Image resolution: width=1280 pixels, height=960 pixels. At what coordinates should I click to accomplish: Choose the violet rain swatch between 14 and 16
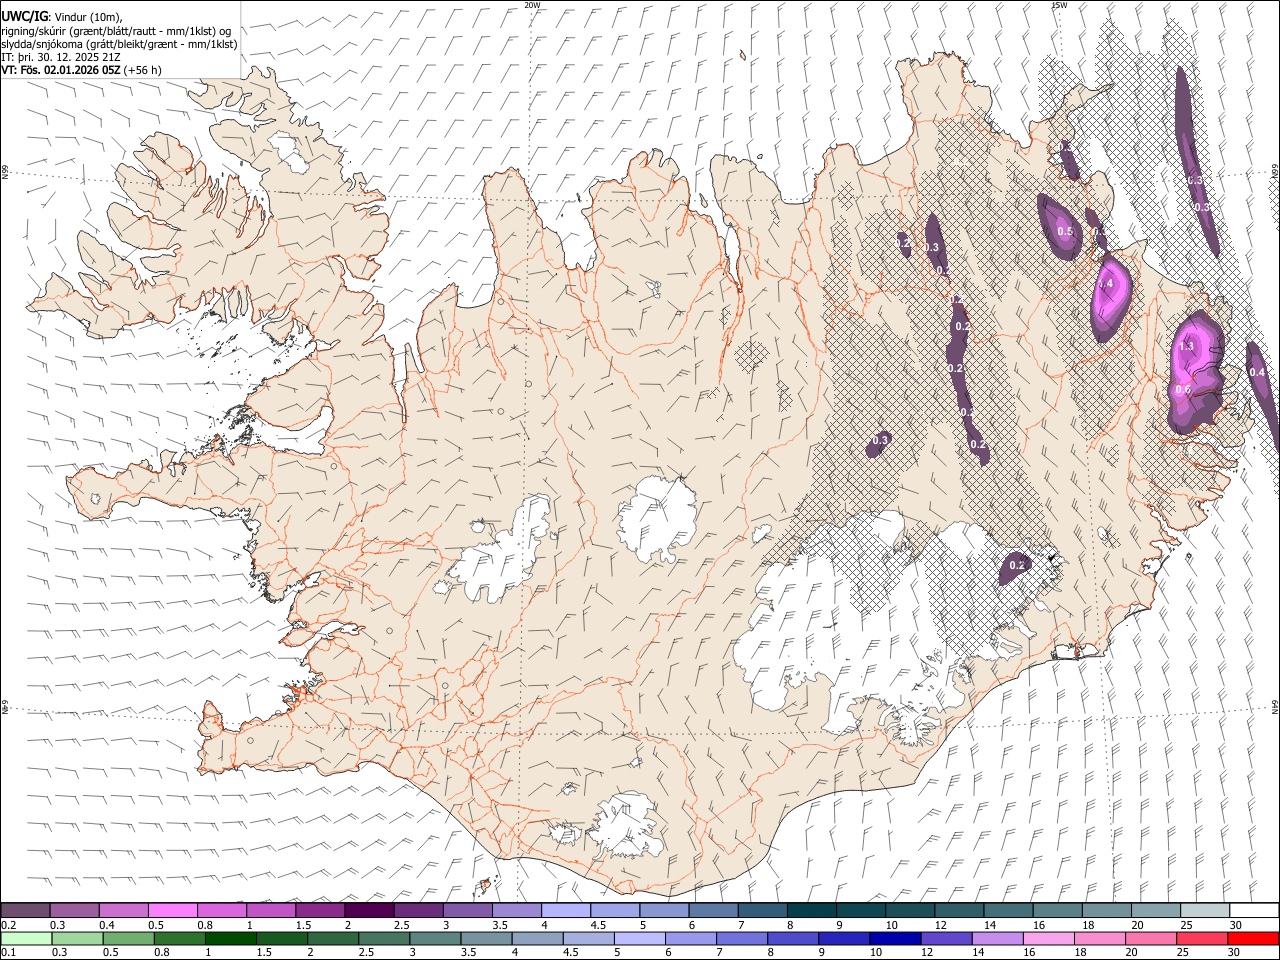click(x=996, y=938)
